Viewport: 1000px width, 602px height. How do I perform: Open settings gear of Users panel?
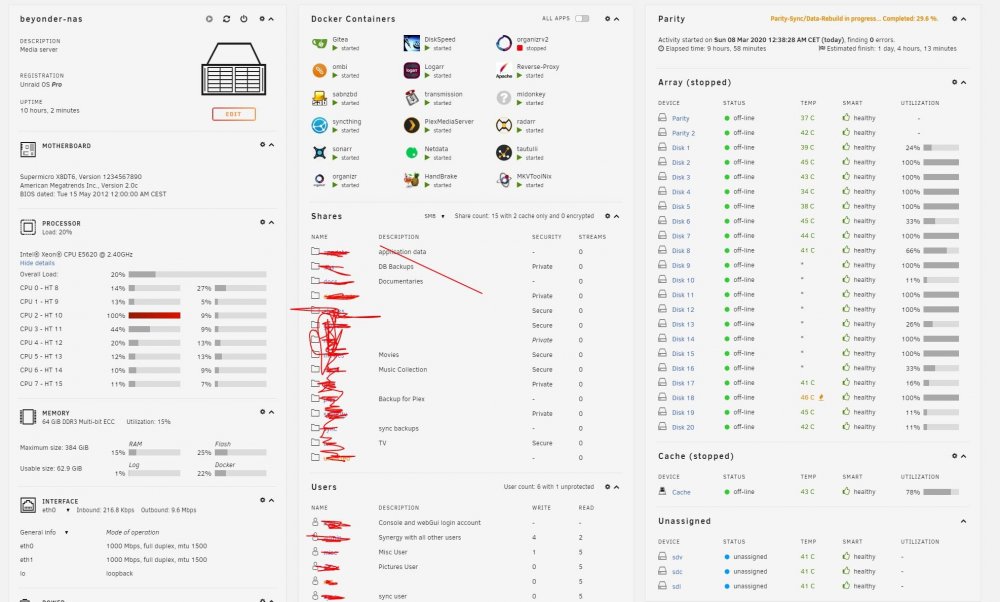click(607, 487)
